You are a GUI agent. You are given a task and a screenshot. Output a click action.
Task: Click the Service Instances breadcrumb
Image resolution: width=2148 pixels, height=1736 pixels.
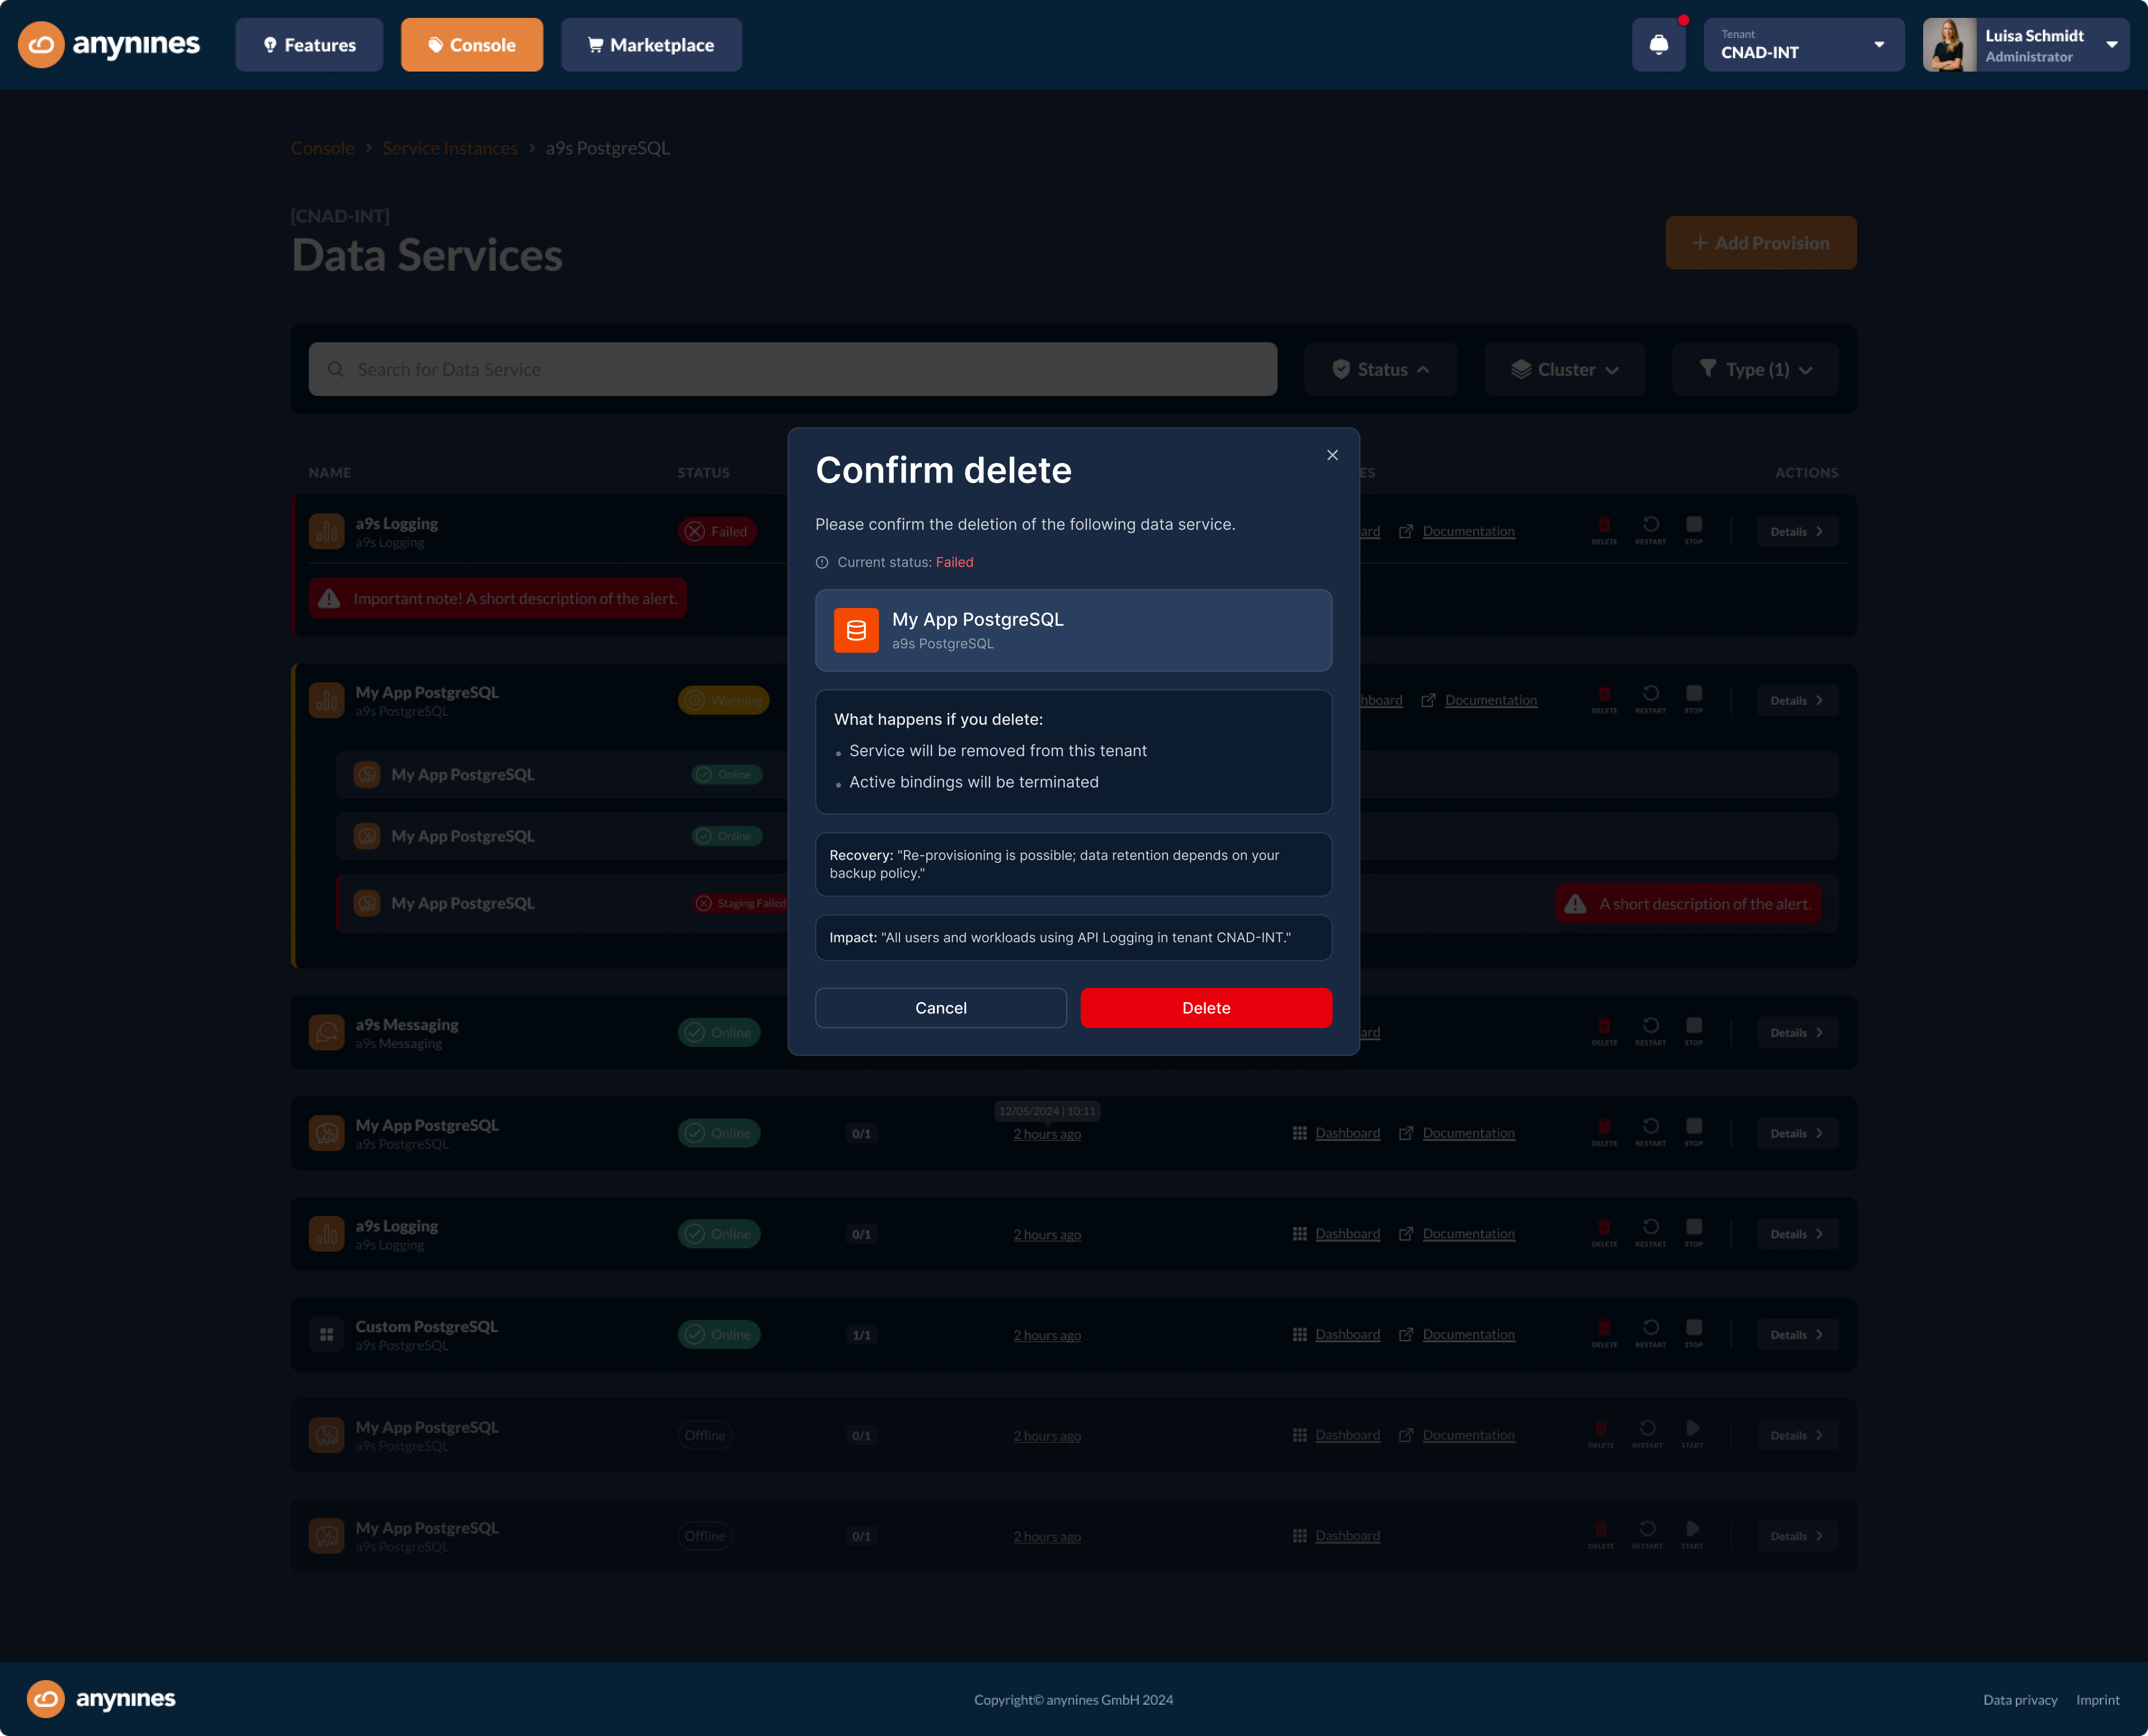tap(450, 148)
